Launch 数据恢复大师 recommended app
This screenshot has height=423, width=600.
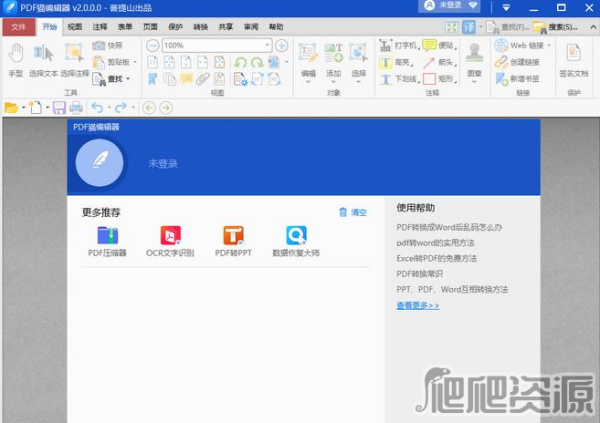pyautogui.click(x=296, y=241)
